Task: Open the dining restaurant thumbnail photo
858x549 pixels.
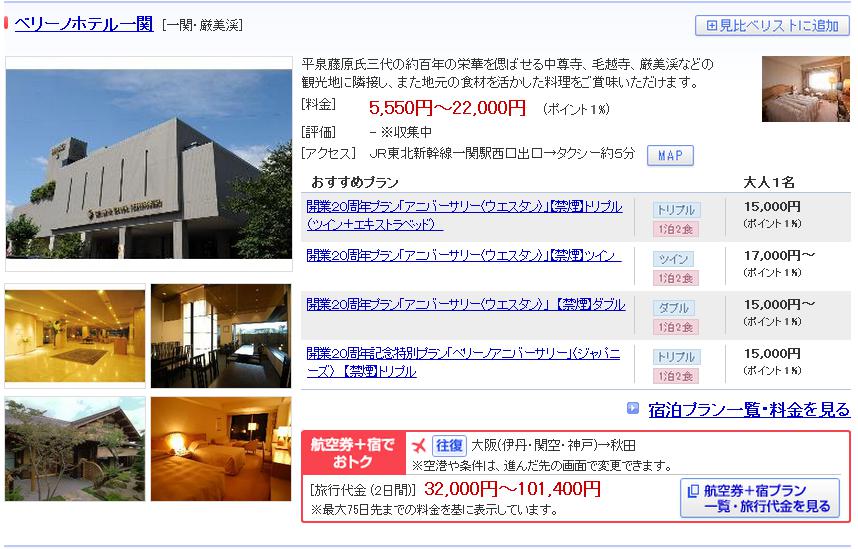Action: (221, 336)
